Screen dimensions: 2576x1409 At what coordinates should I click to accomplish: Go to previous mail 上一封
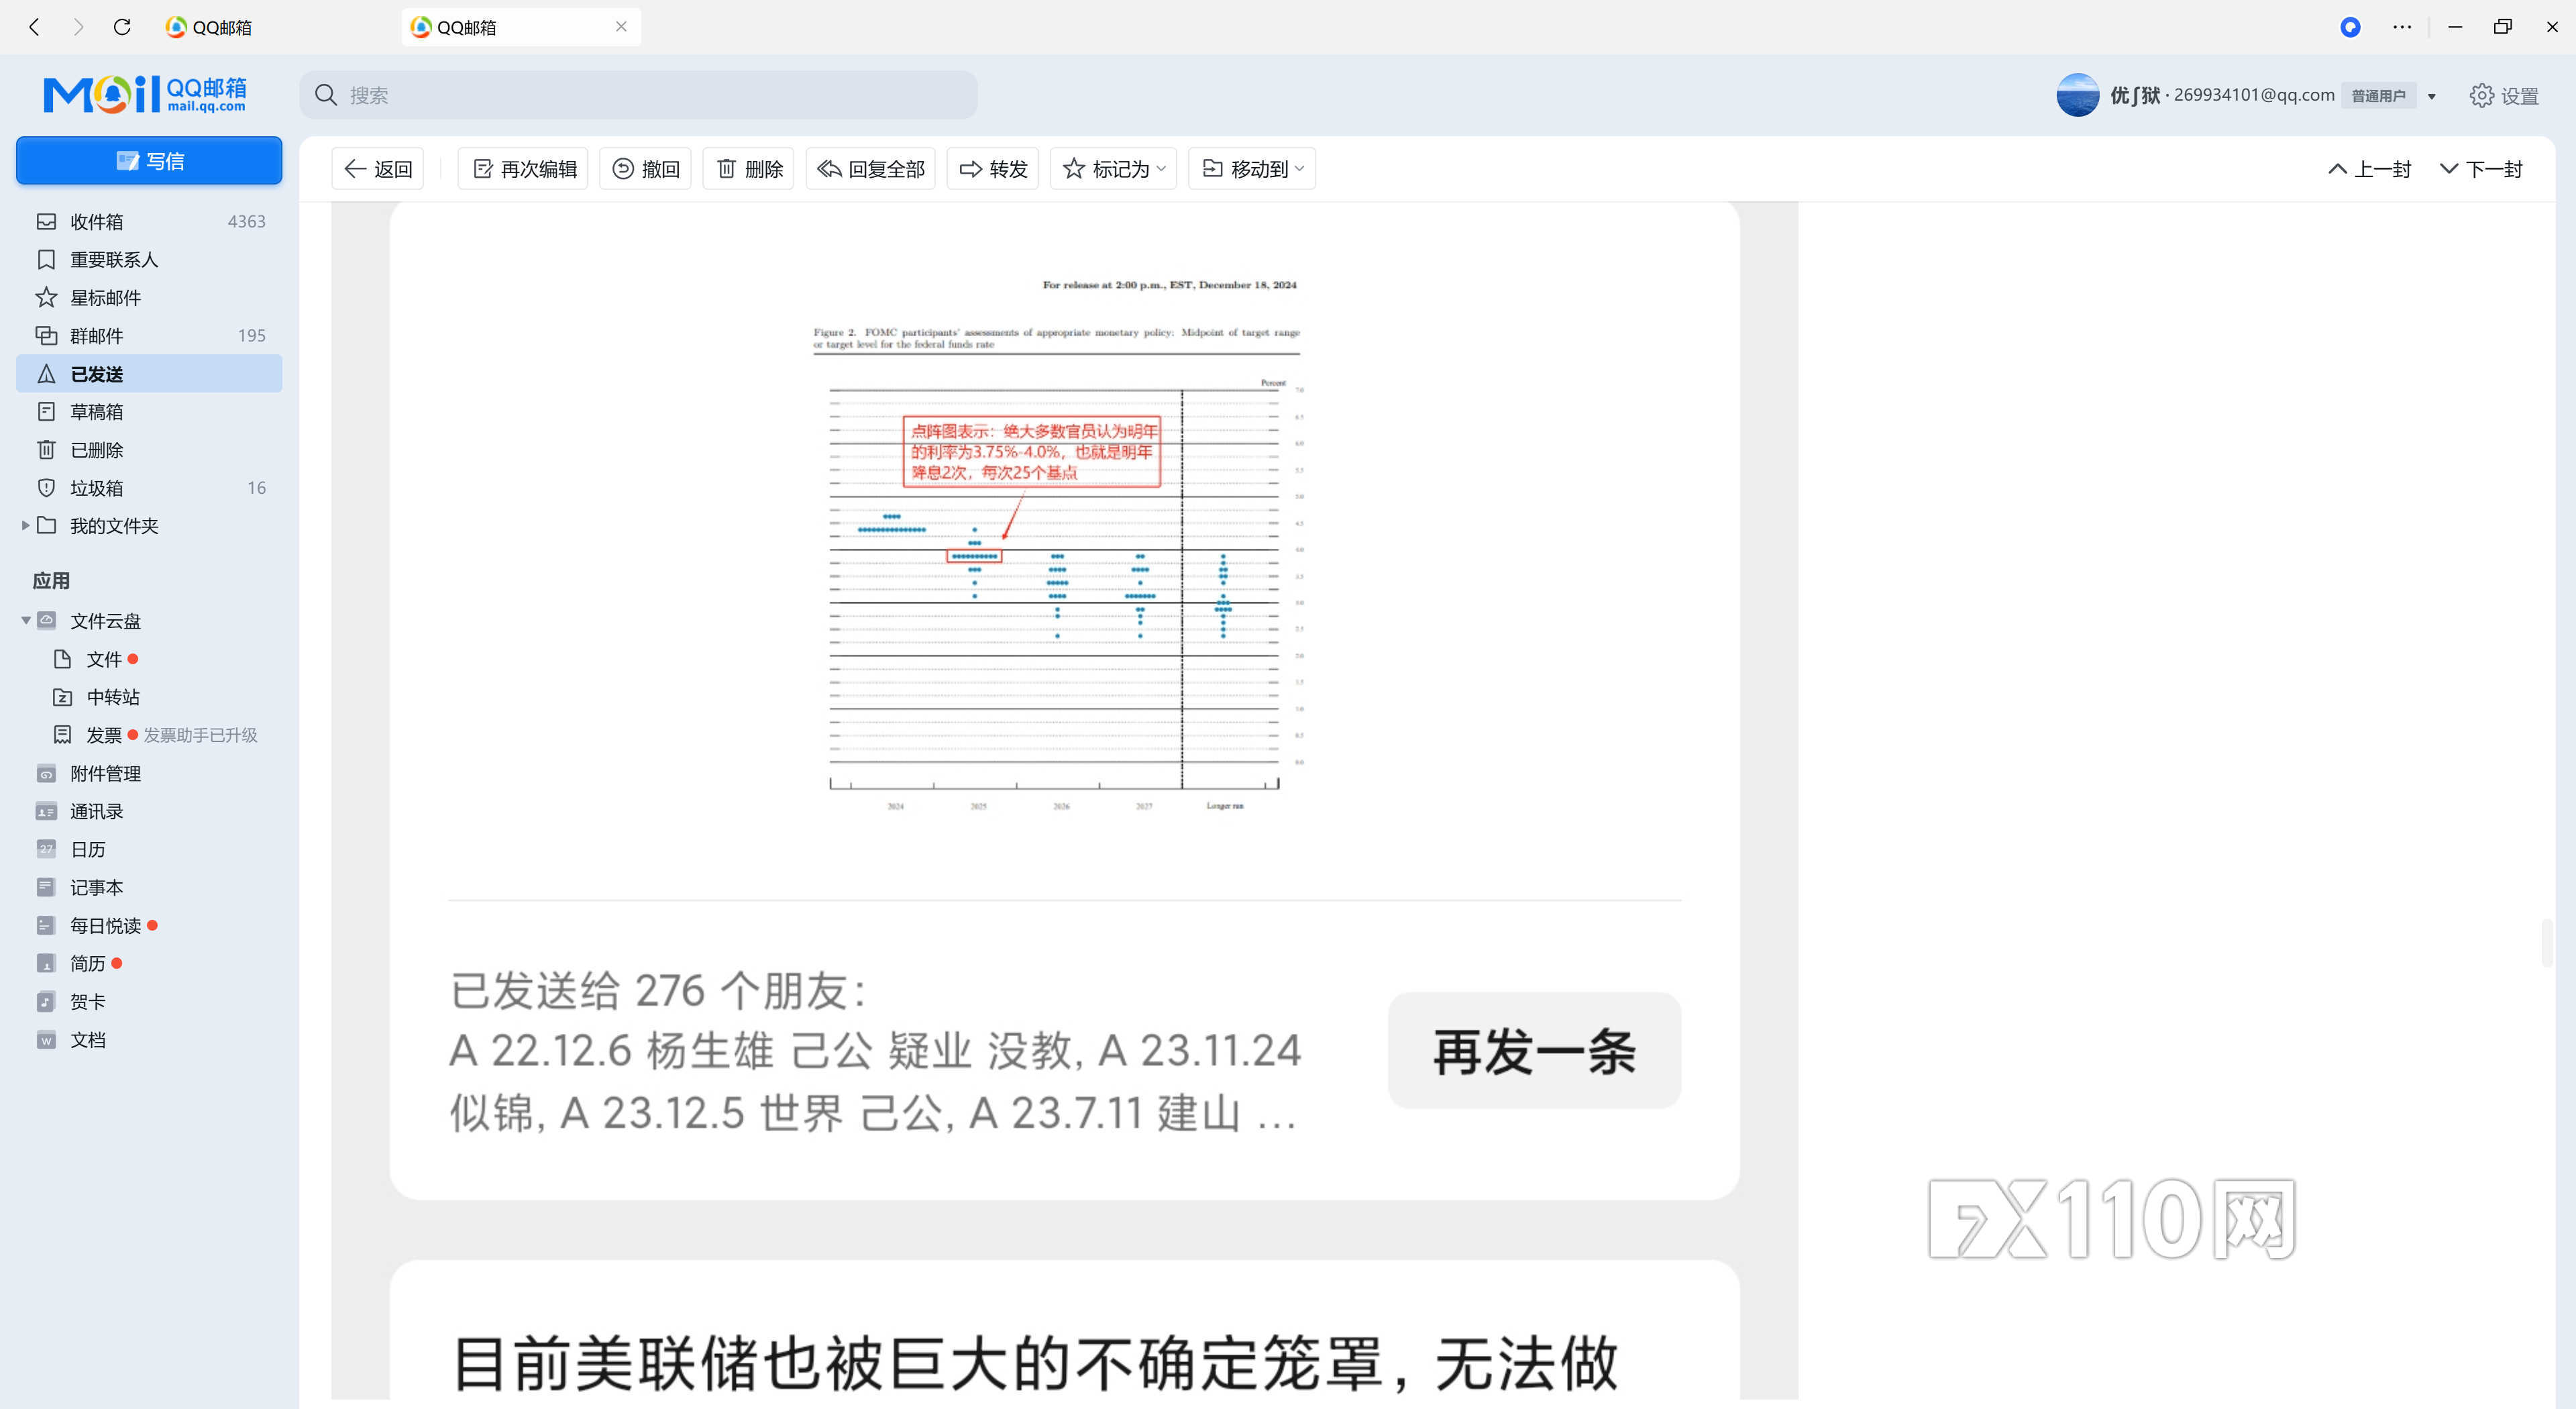[2369, 169]
